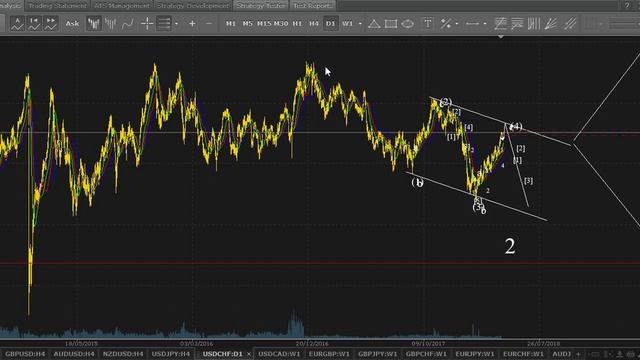The width and height of the screenshot is (640, 360).
Task: Add a new chart tab with plus
Action: click(578, 354)
